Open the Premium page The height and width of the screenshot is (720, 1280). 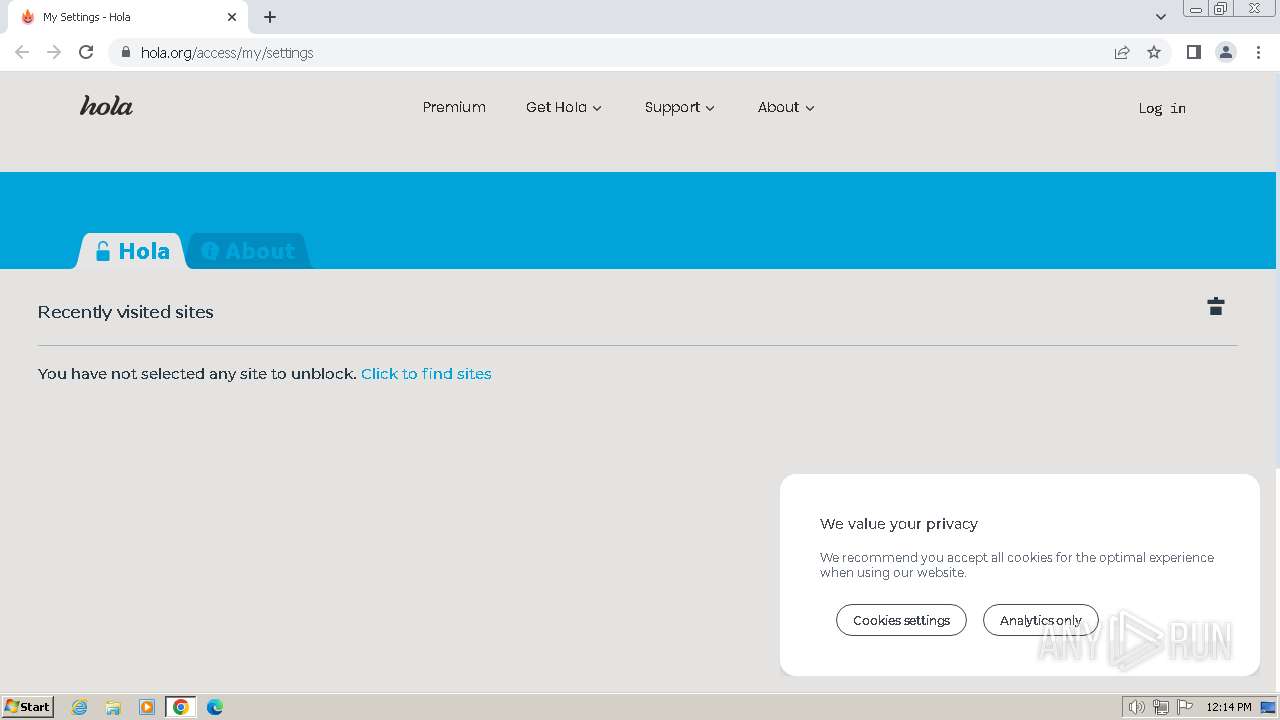click(x=454, y=107)
